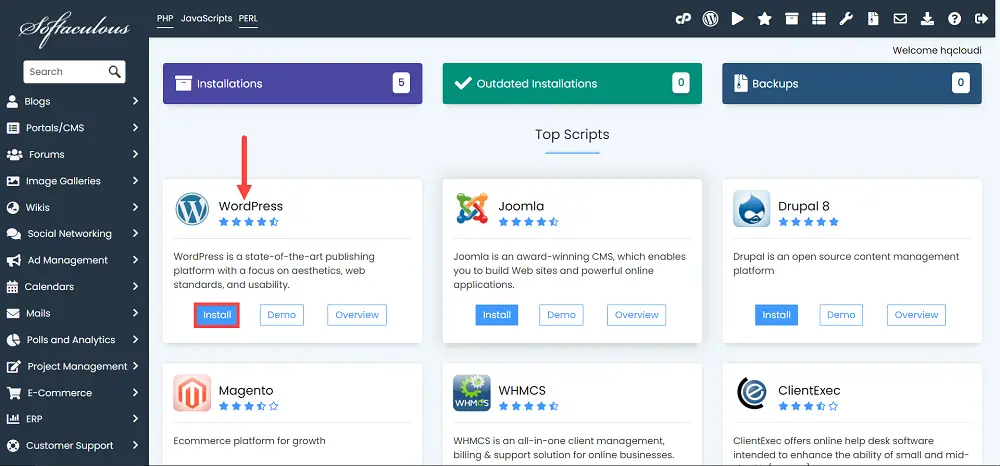Image resolution: width=1000 pixels, height=466 pixels.
Task: Click the download icon in top toolbar
Action: pyautogui.click(x=927, y=18)
